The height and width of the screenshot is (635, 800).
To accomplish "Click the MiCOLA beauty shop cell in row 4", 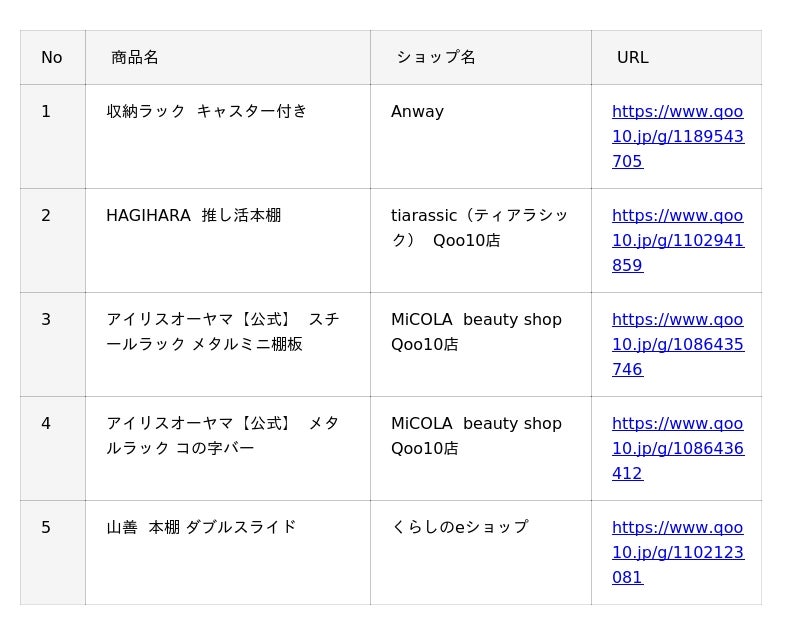I will (x=481, y=449).
